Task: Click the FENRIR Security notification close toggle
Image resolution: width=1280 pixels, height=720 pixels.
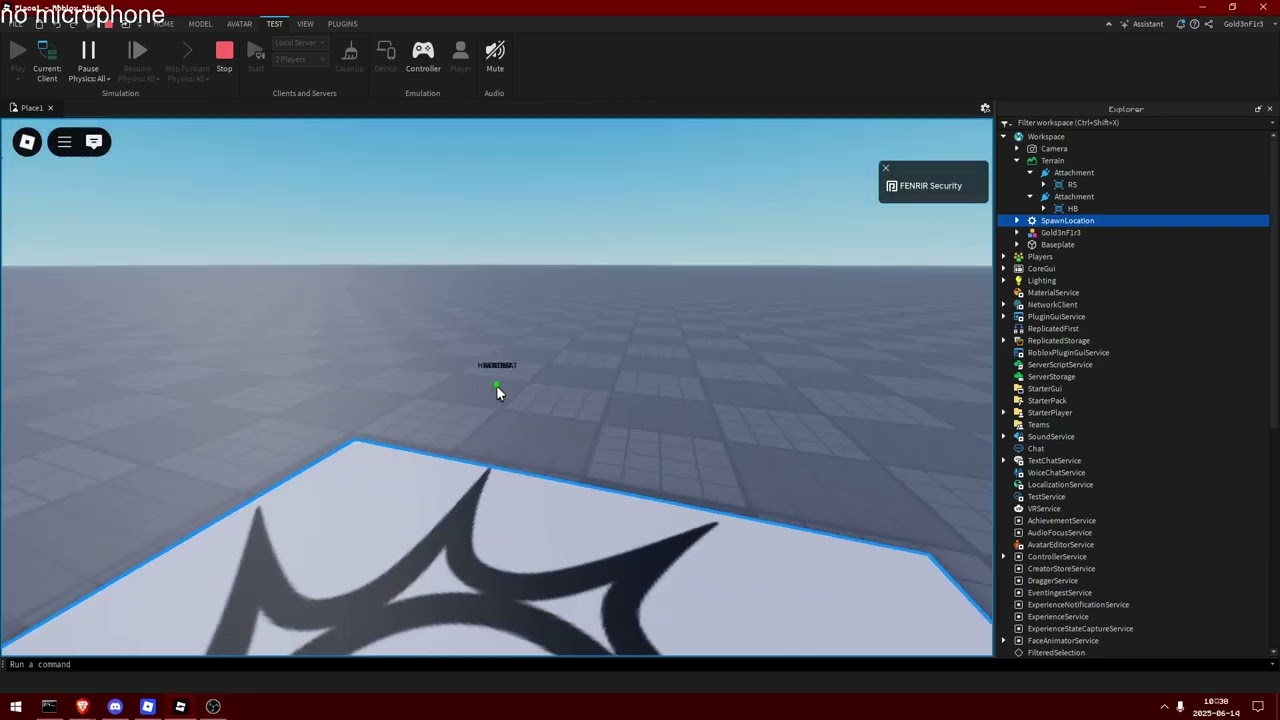Action: point(885,168)
